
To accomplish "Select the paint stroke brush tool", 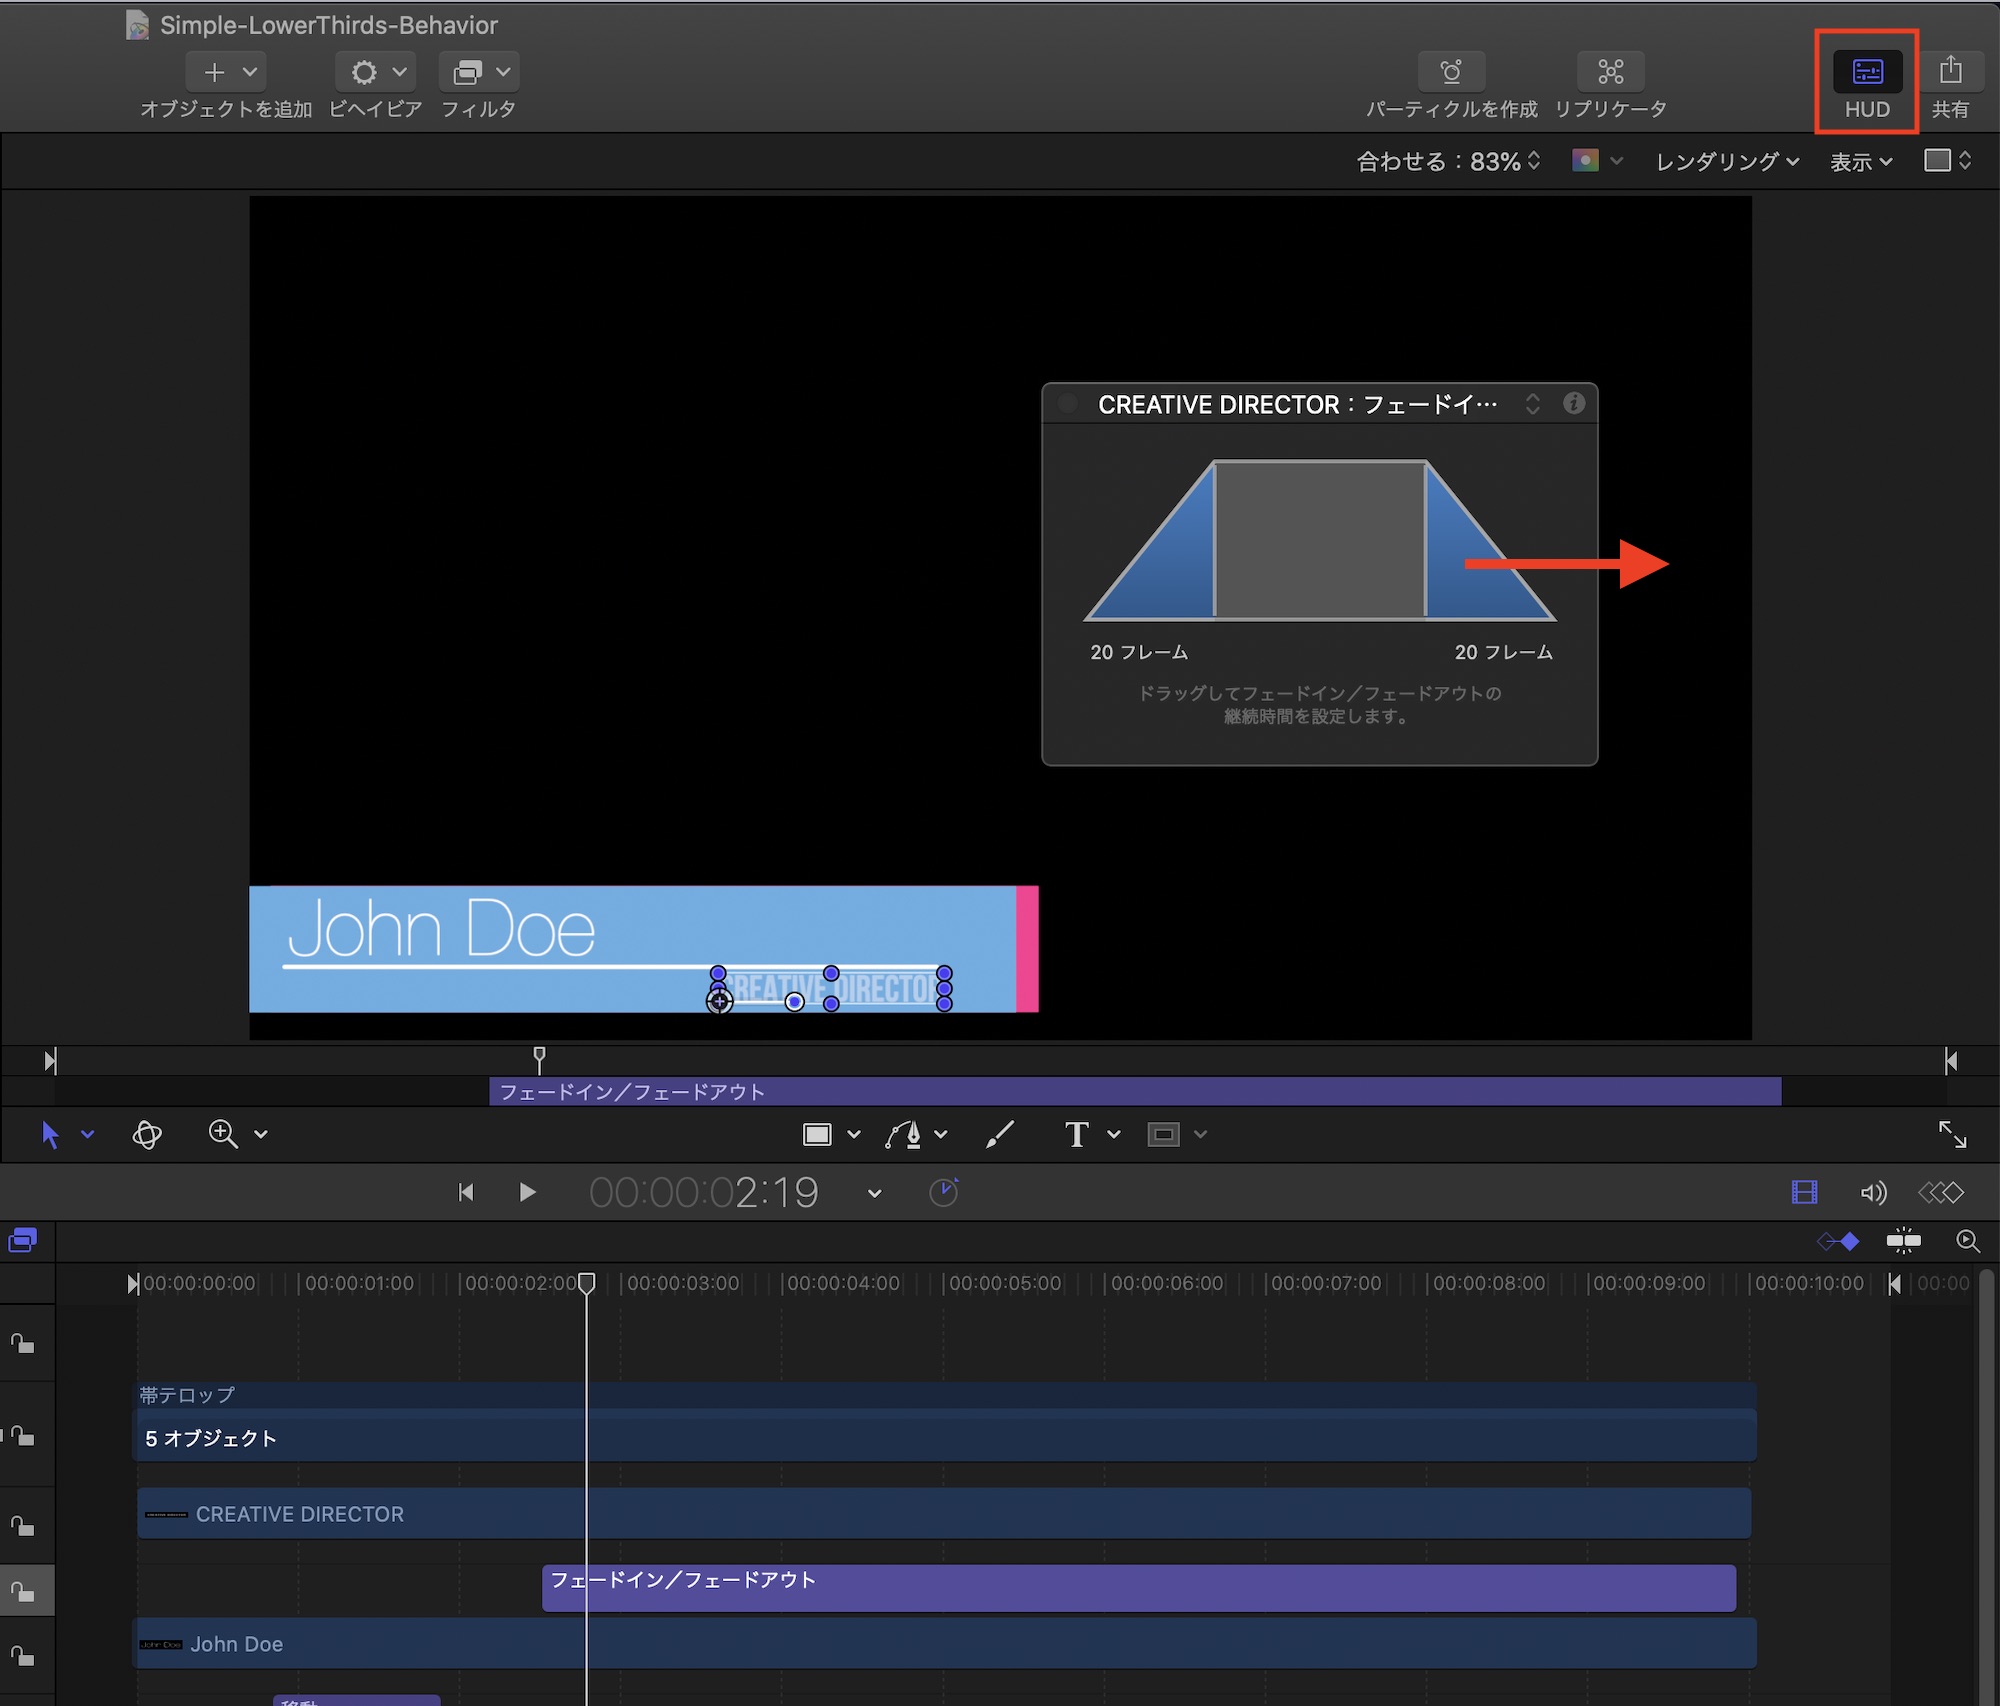I will [x=999, y=1134].
